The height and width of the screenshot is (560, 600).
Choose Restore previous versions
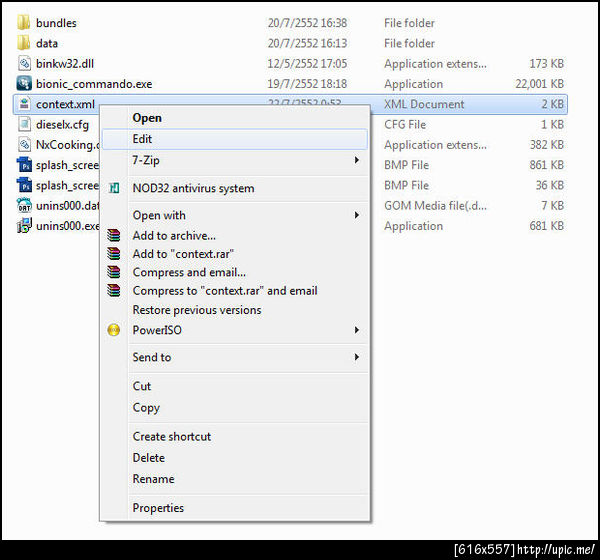(235, 310)
